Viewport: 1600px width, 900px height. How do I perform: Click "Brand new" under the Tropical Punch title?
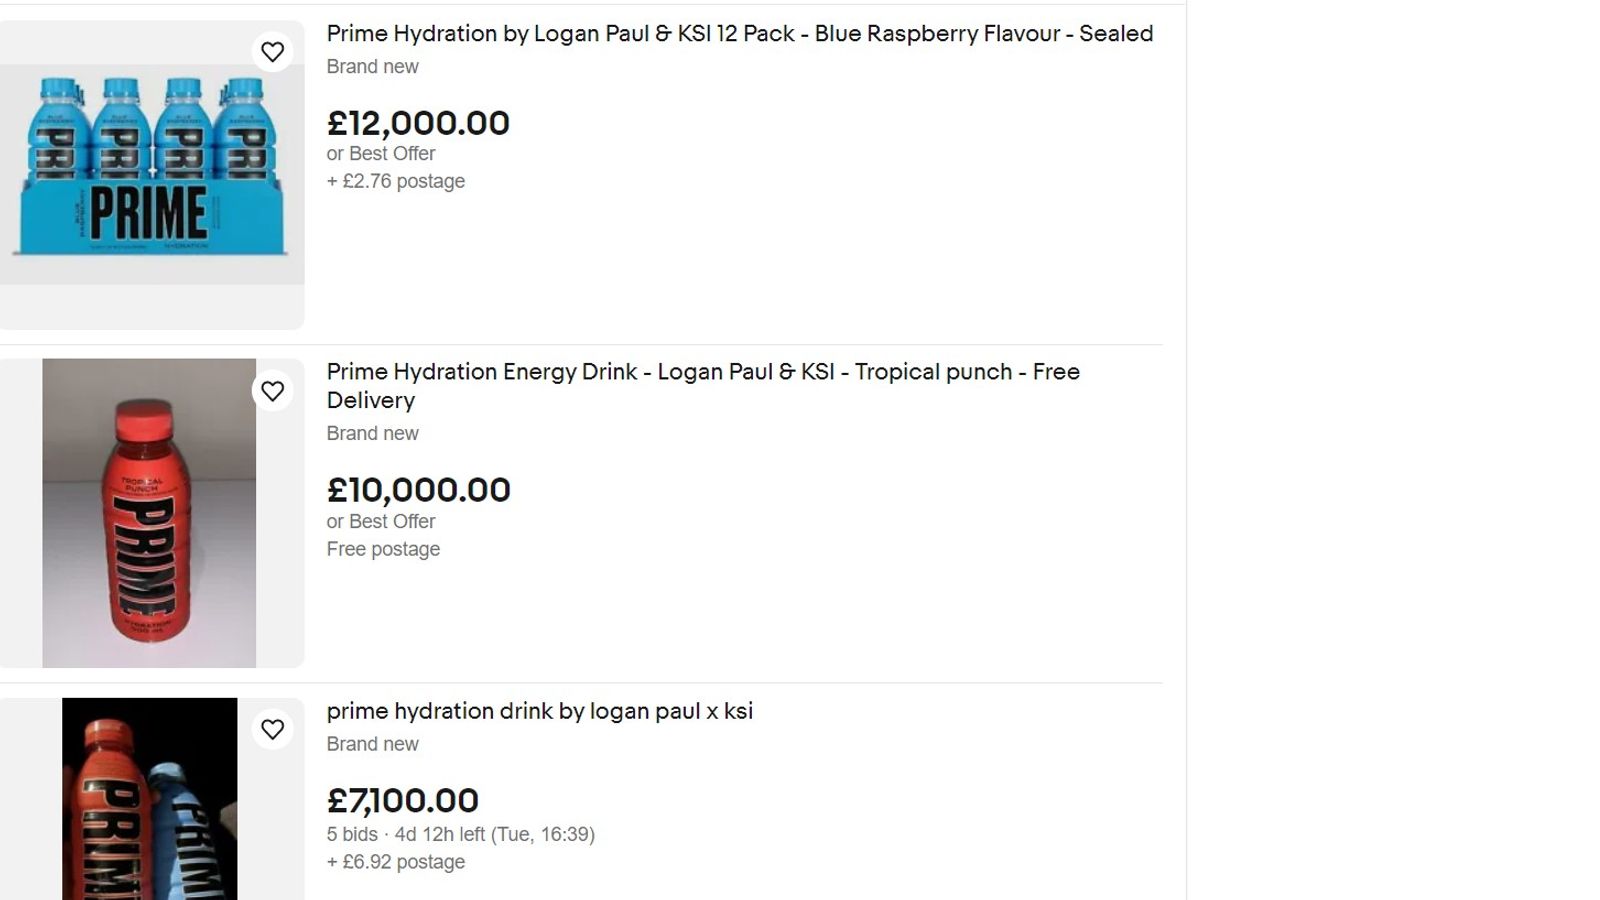[372, 434]
